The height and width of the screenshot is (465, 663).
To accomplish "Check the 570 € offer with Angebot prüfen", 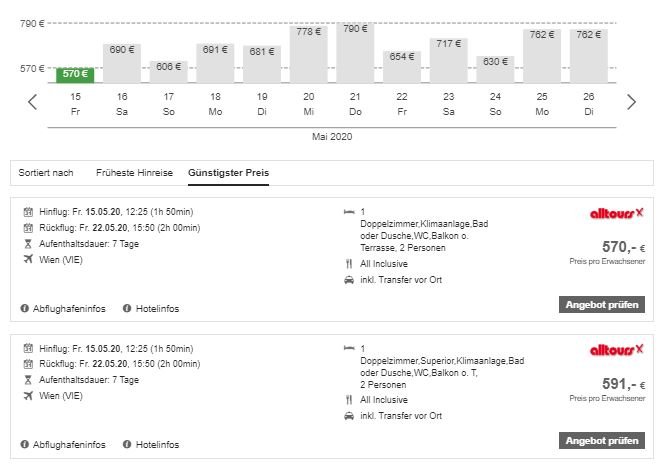I will pos(602,304).
